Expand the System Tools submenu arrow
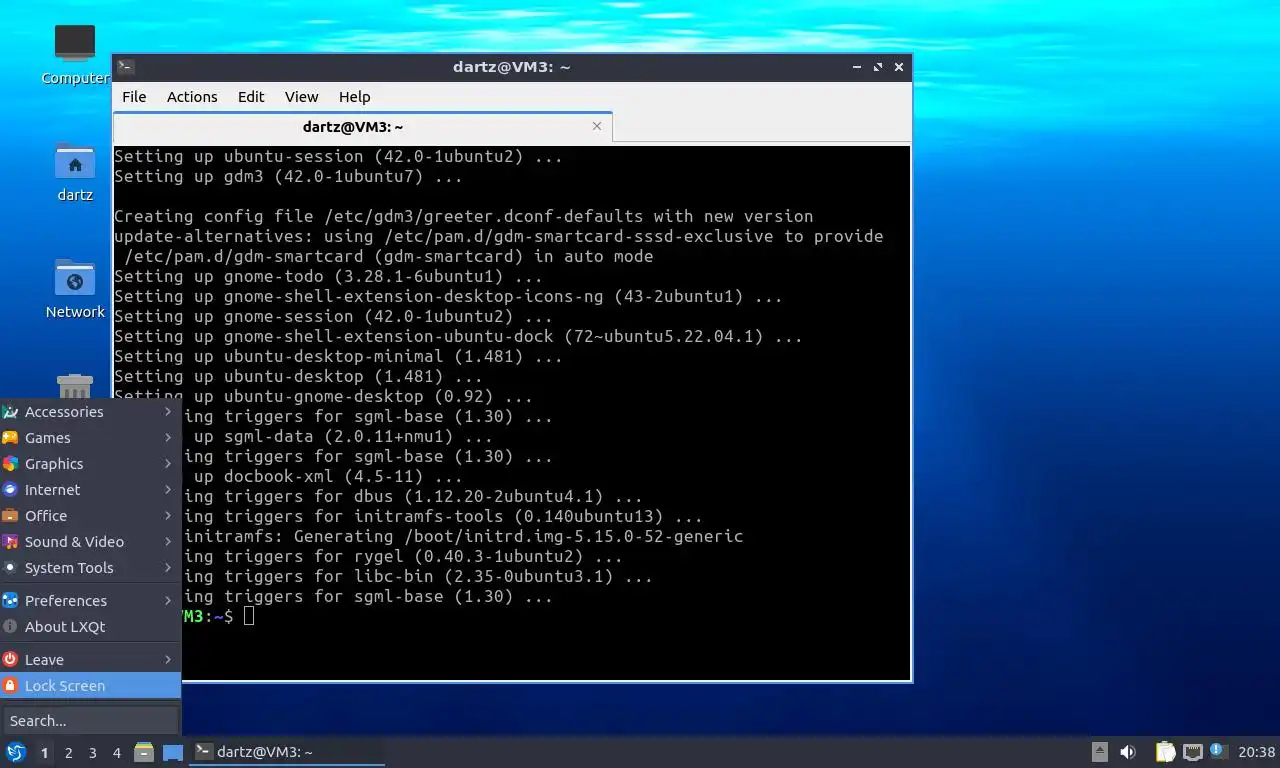The height and width of the screenshot is (768, 1280). 168,568
